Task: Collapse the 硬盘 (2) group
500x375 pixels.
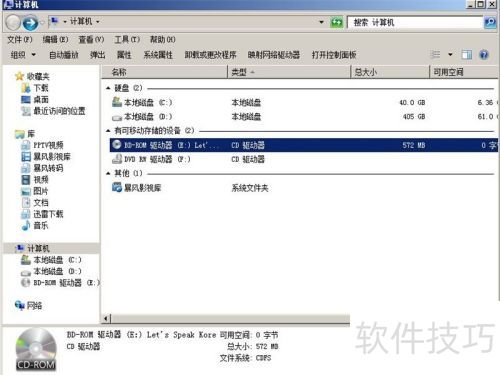Action: tap(108, 88)
